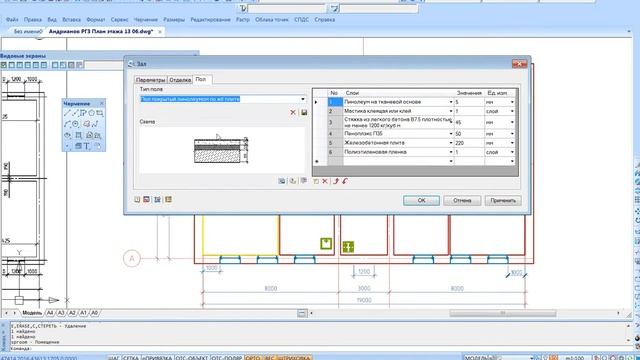
Task: Click the fourth (orange) icon at dialog bottom-left
Action: (x=168, y=199)
